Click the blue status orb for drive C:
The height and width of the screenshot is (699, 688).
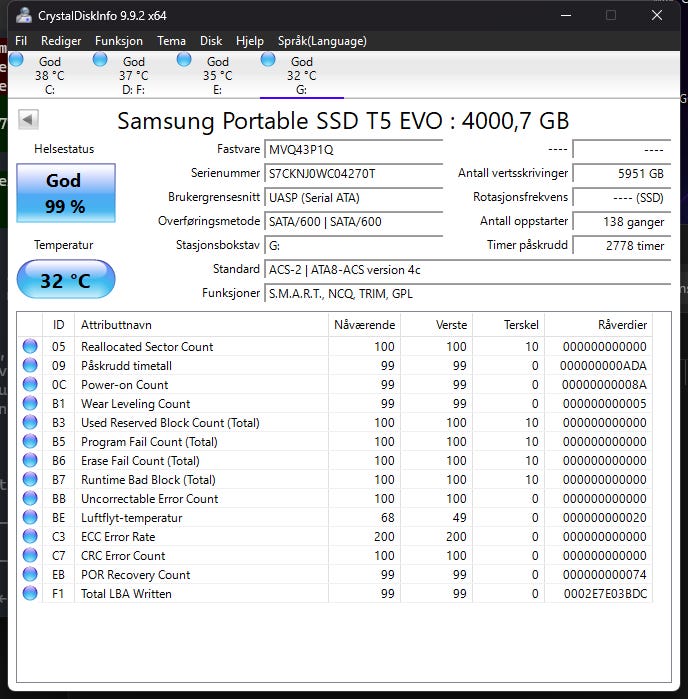click(16, 59)
